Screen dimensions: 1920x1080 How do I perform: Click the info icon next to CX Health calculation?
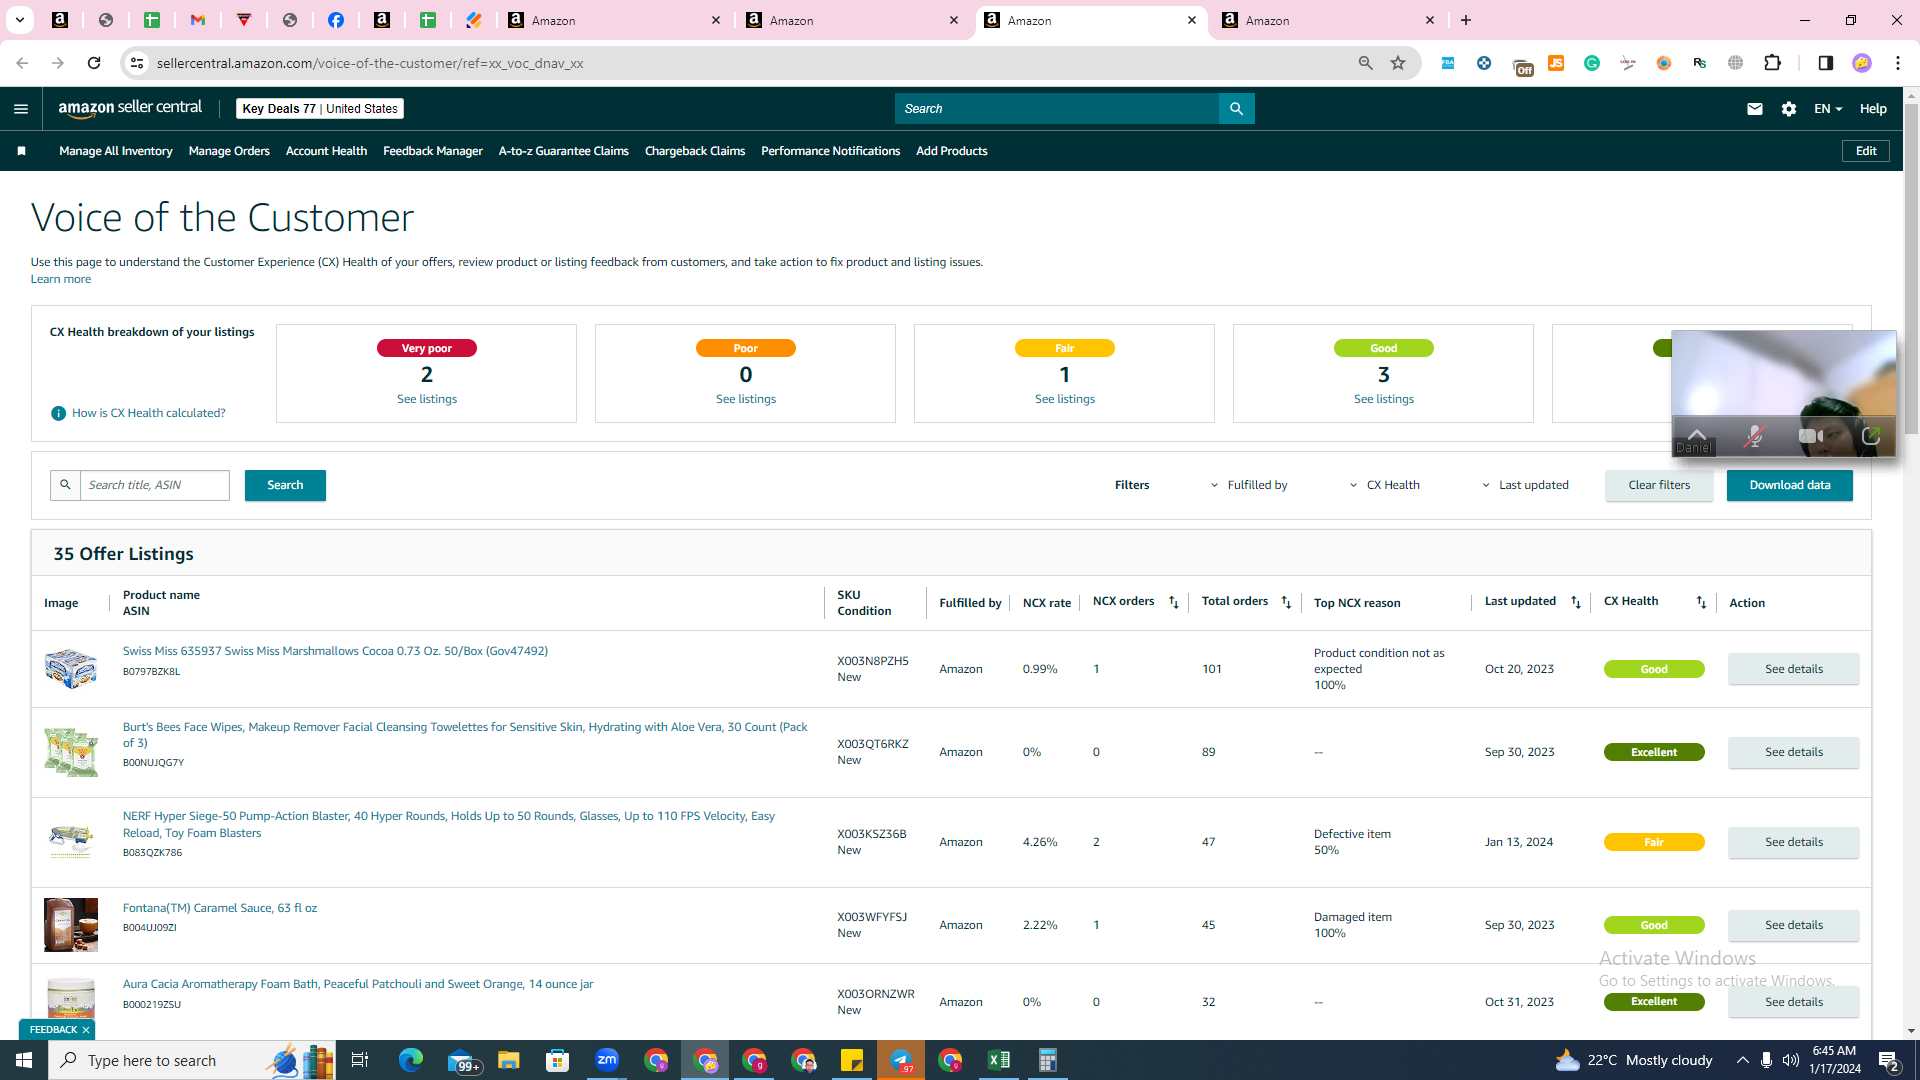tap(58, 413)
